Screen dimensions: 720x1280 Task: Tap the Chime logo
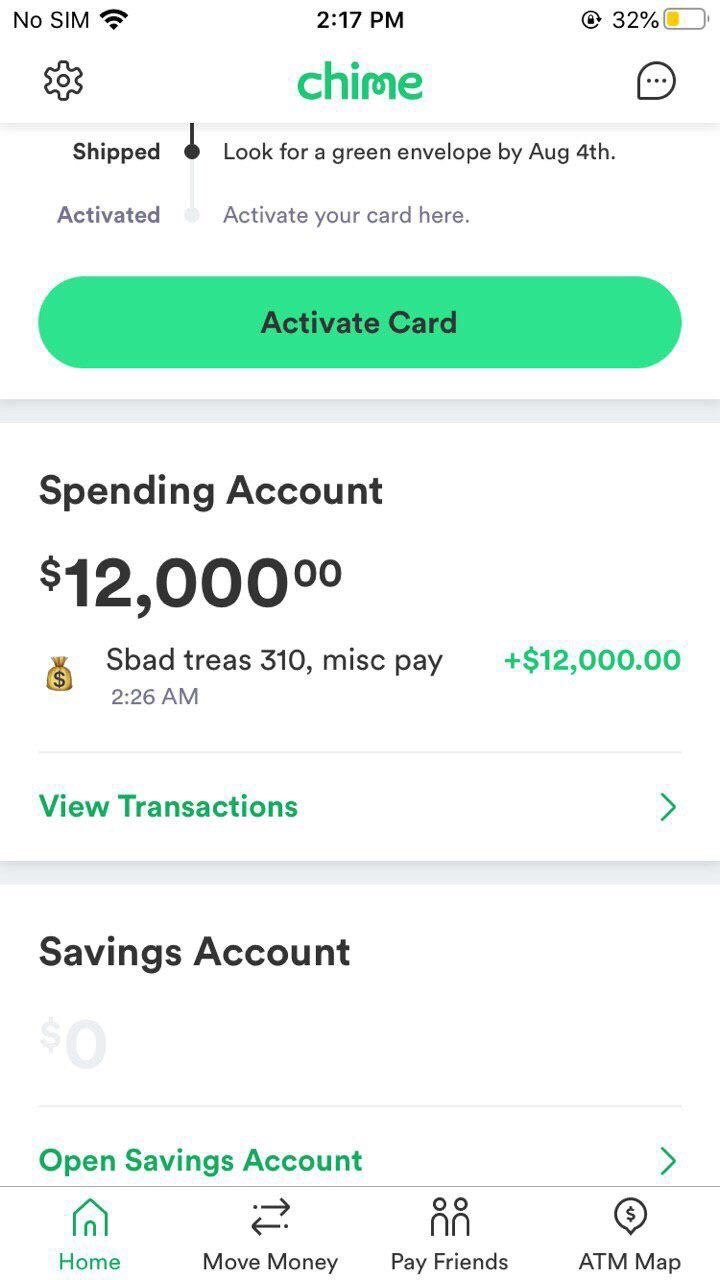360,82
